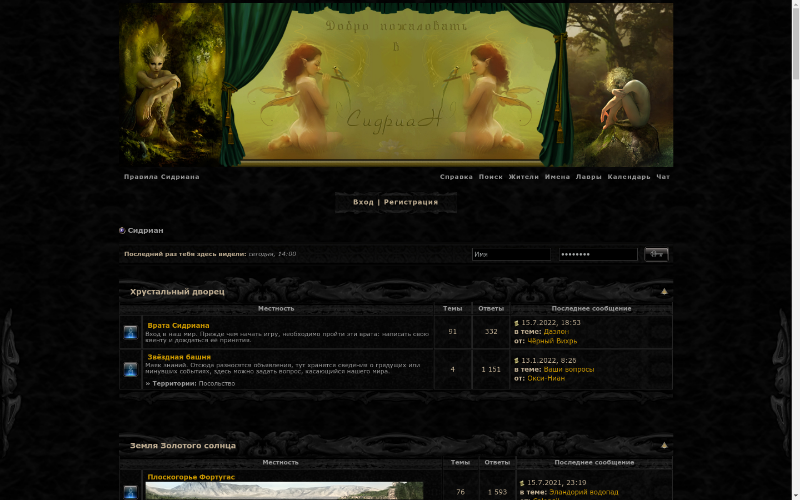Open the Правила Сидриана link
Image resolution: width=800 pixels, height=500 pixels.
click(x=161, y=177)
